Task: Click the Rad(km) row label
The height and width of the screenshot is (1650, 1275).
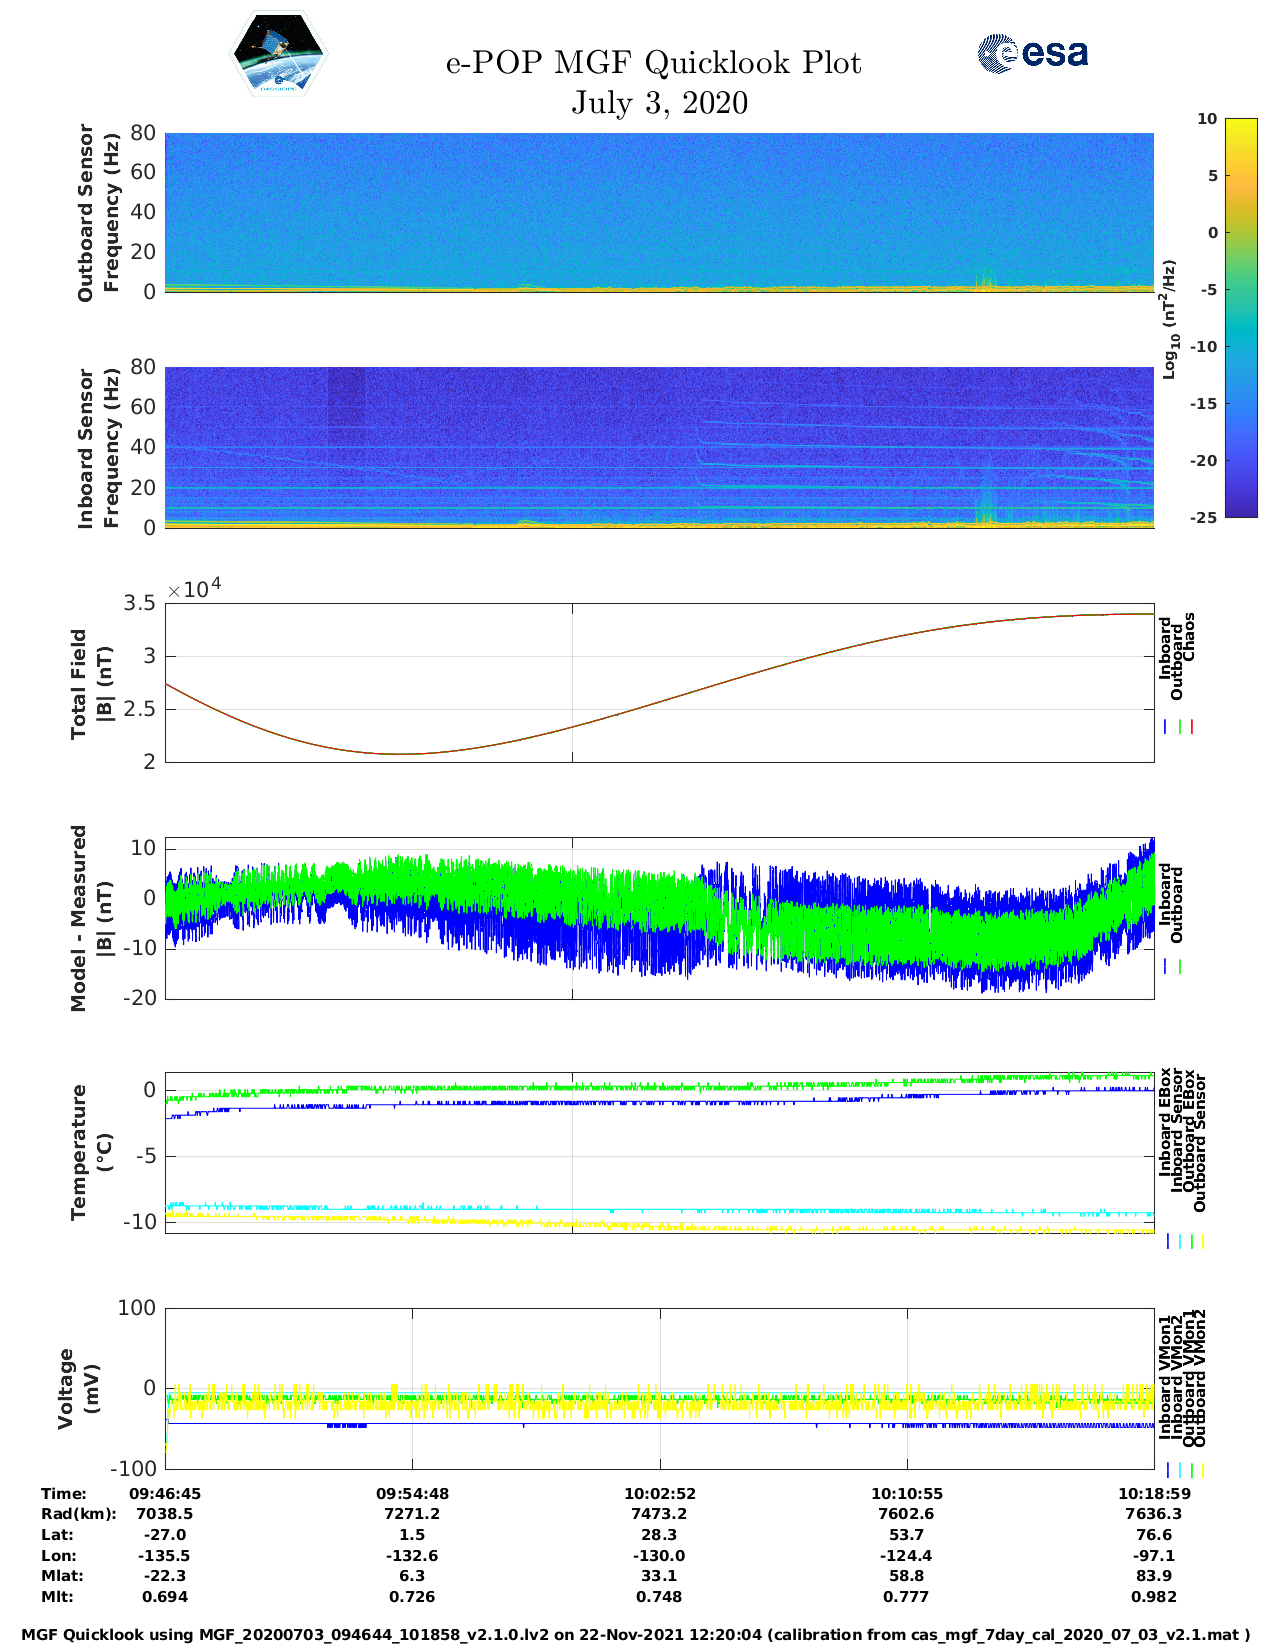Action: [78, 1514]
